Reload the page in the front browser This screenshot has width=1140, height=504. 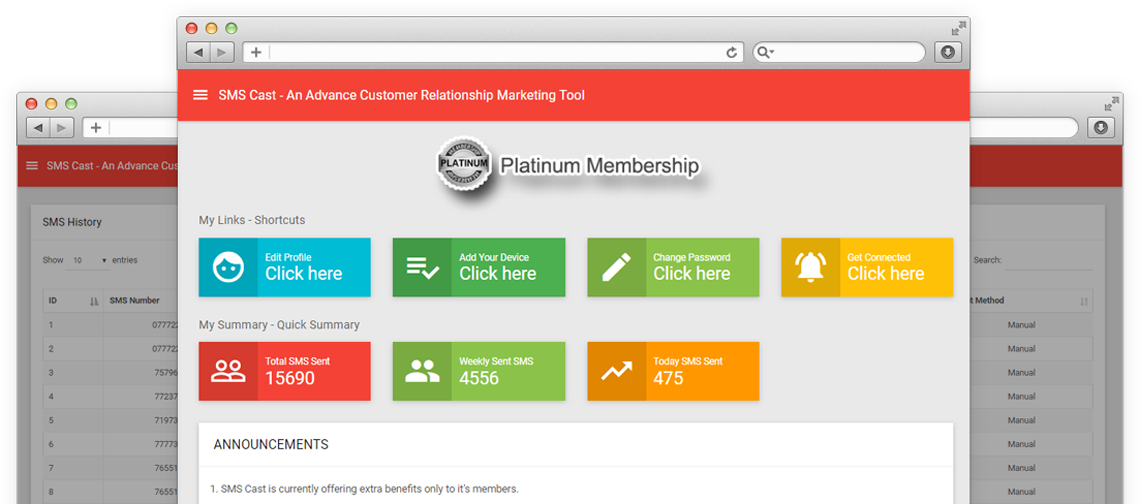point(732,52)
